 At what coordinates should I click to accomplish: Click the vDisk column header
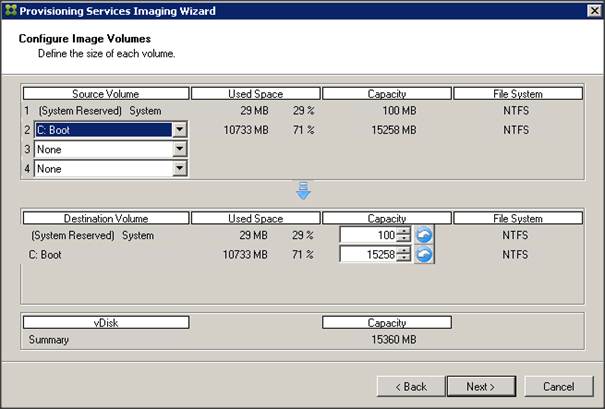[x=106, y=322]
